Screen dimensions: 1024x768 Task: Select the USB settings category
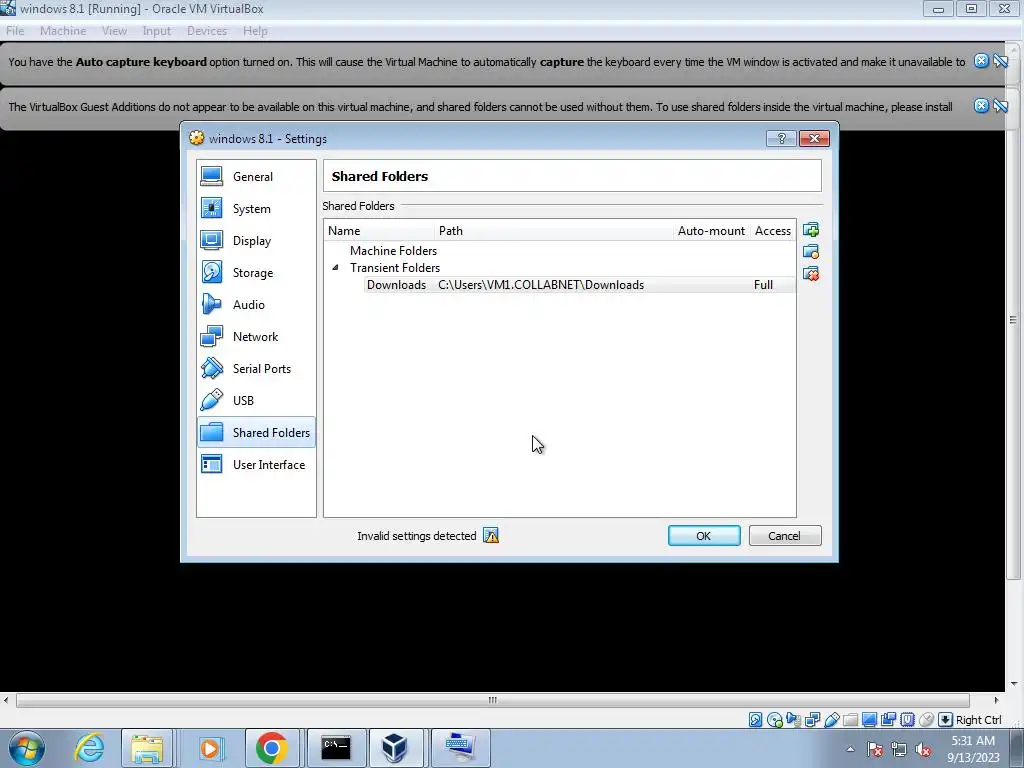click(256, 401)
